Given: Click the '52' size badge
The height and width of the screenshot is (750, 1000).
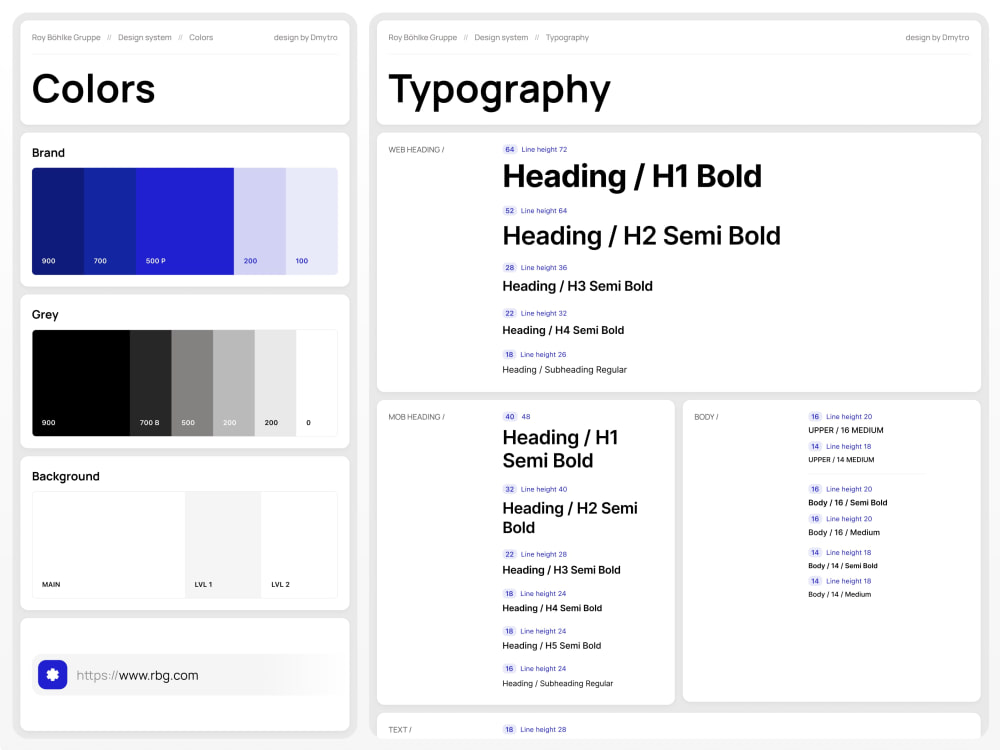Looking at the screenshot, I should [509, 210].
